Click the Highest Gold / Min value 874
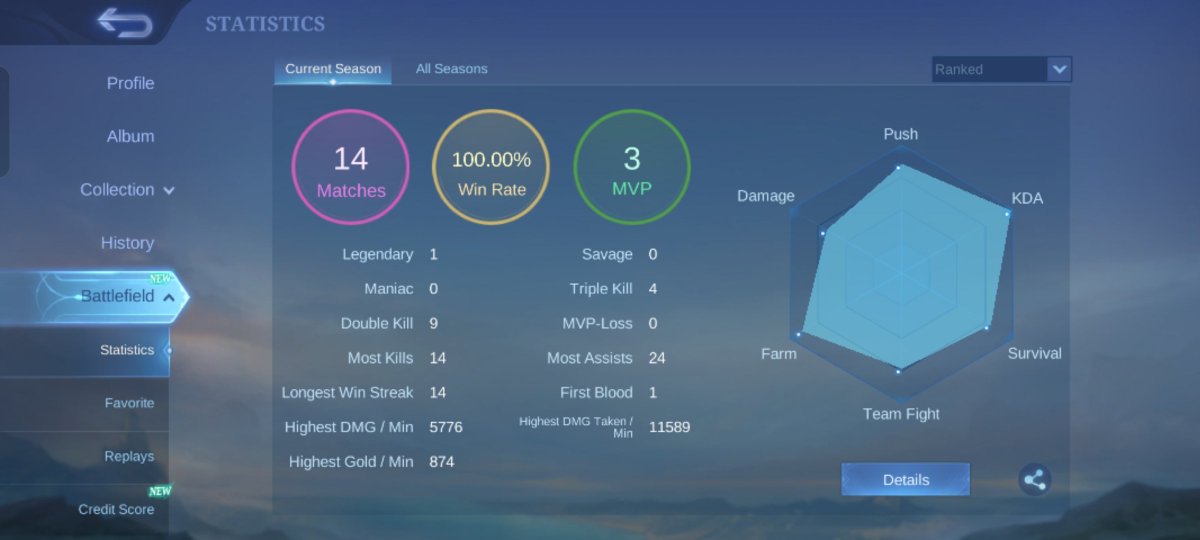 442,462
